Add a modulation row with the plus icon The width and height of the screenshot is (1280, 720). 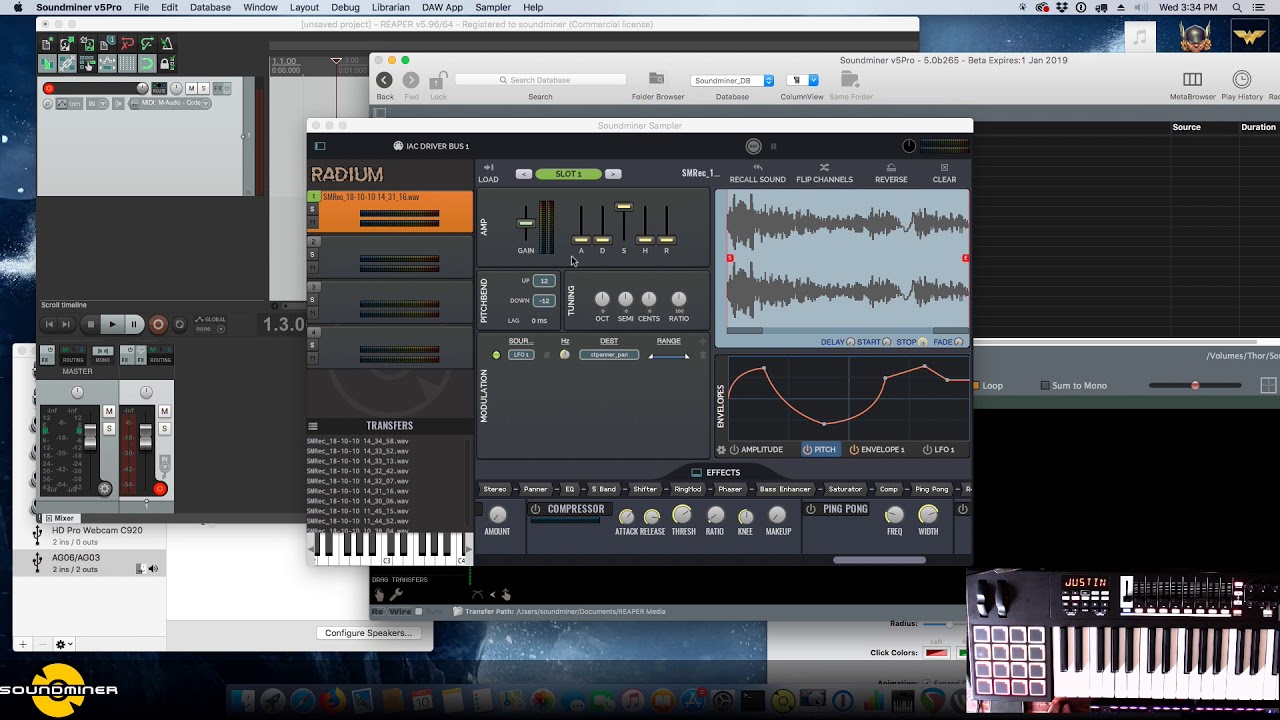pyautogui.click(x=702, y=341)
